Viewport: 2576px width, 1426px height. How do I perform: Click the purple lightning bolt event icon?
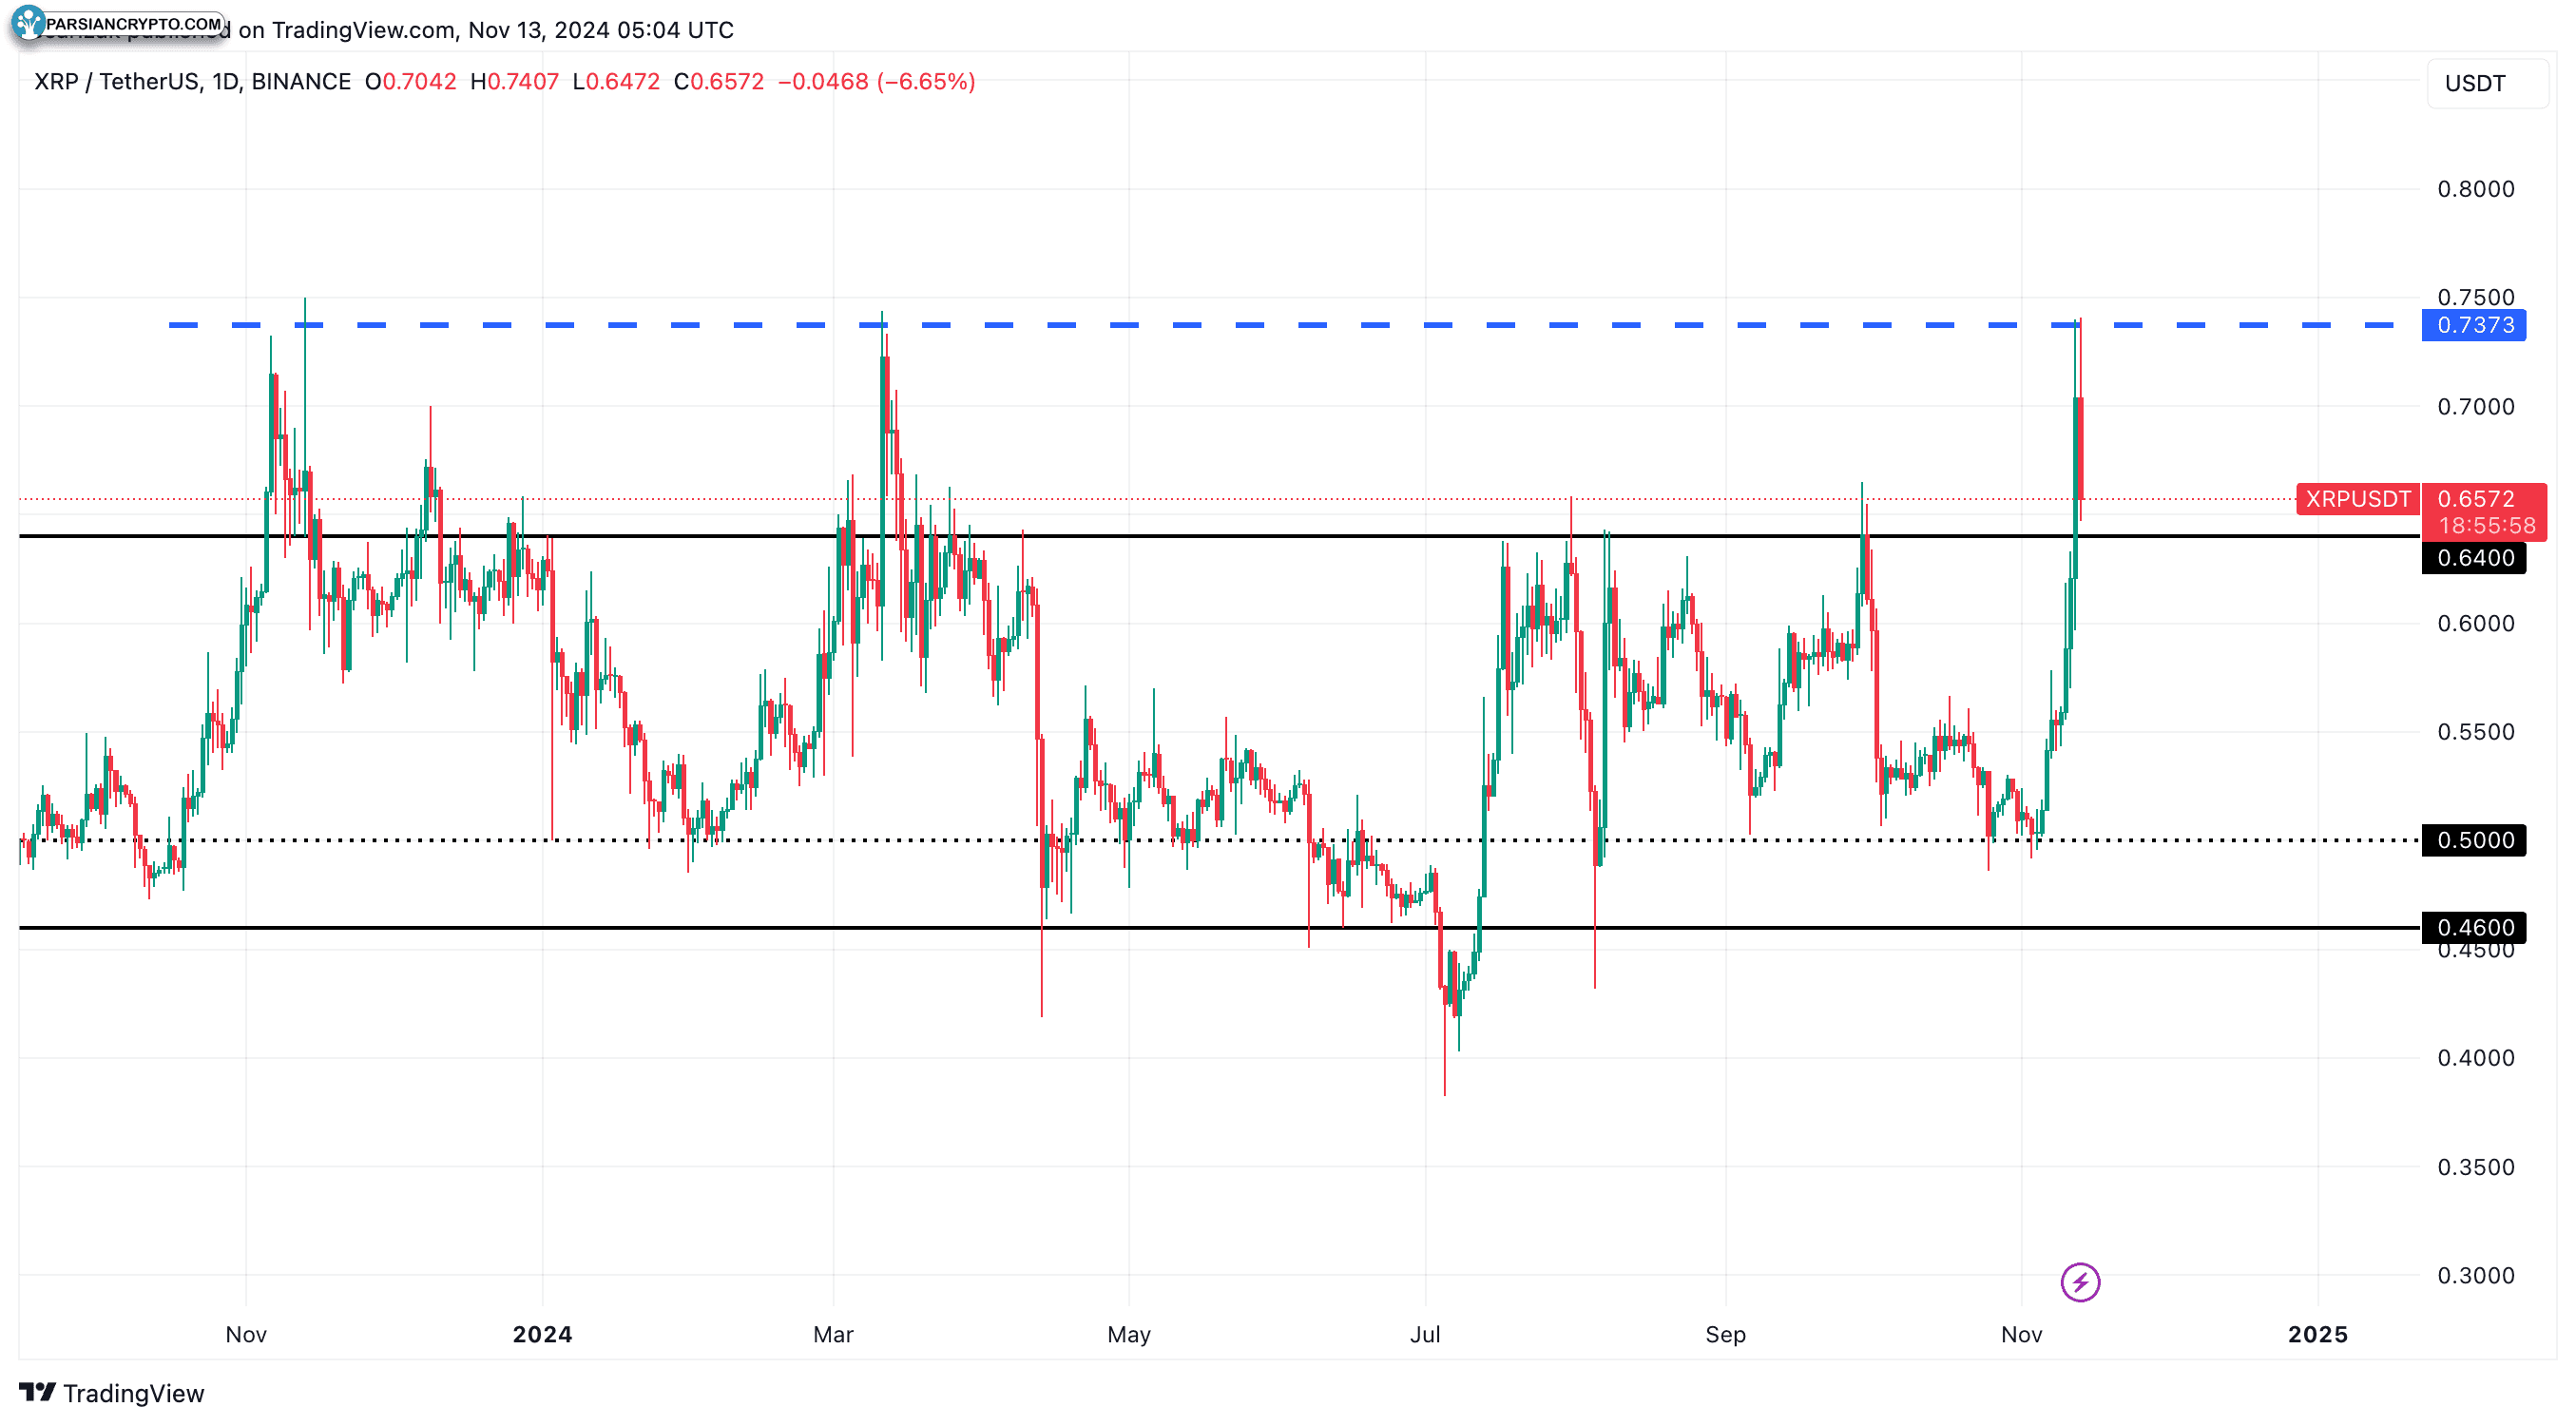[x=2080, y=1282]
